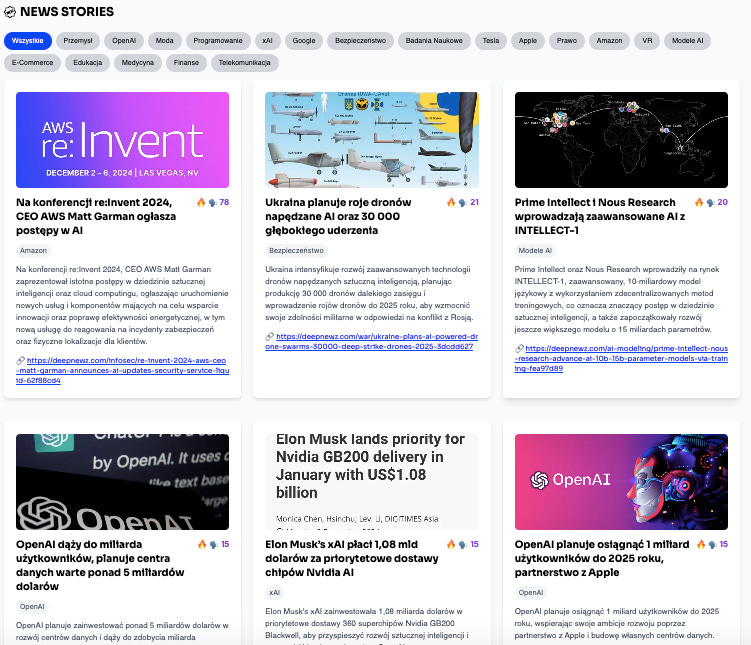Click Modele AI tag on Prime Intellect card
Screen dimensions: 751x645
point(535,250)
